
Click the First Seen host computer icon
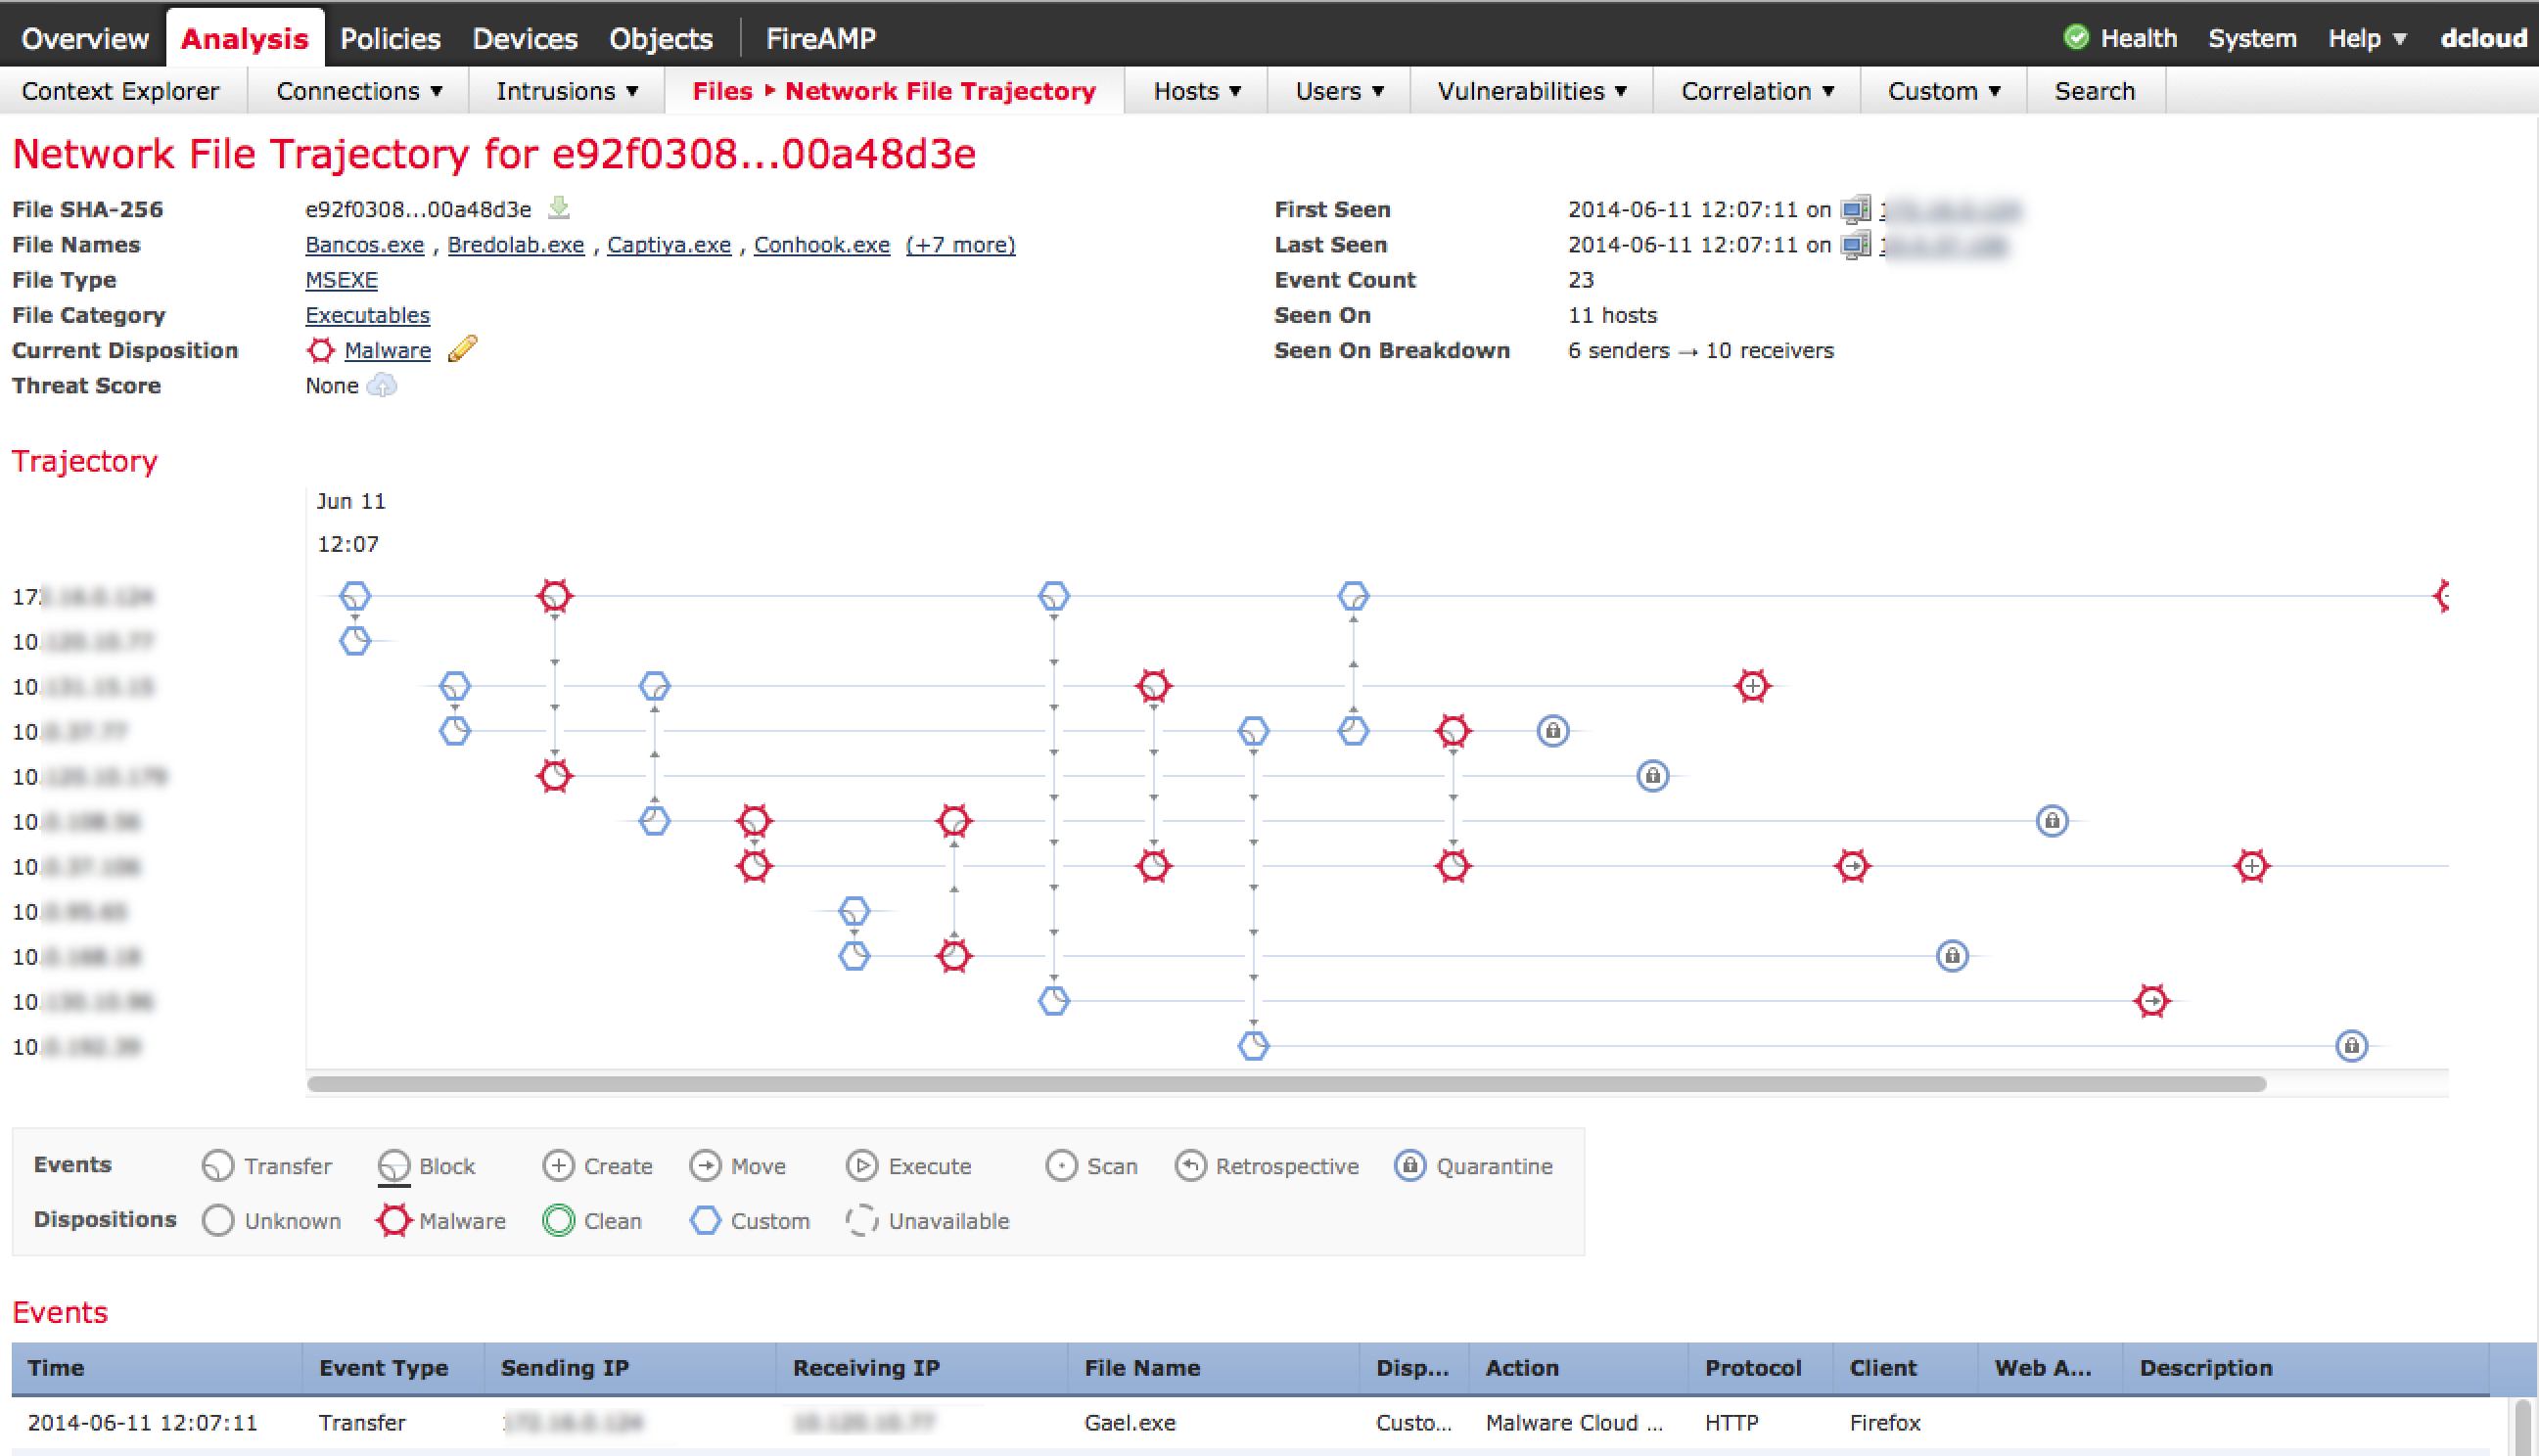coord(1855,209)
